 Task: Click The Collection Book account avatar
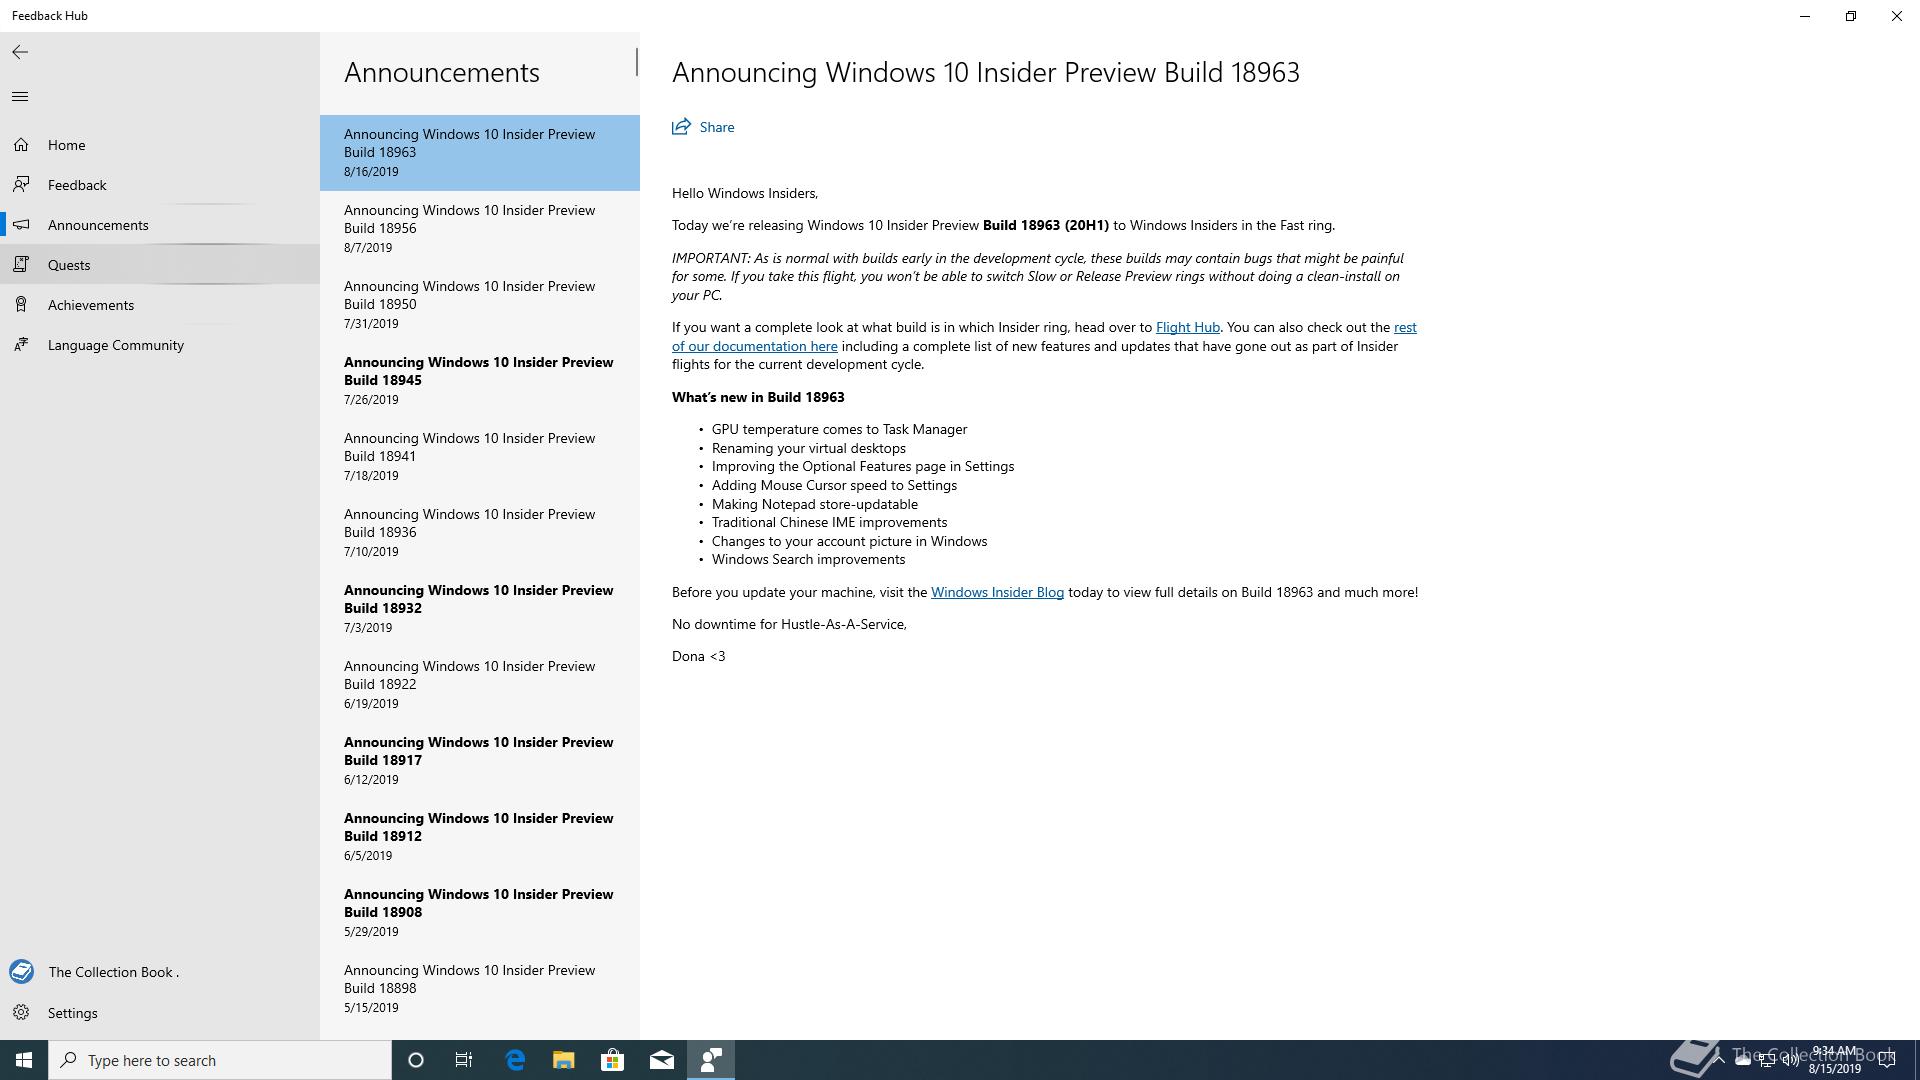tap(21, 971)
